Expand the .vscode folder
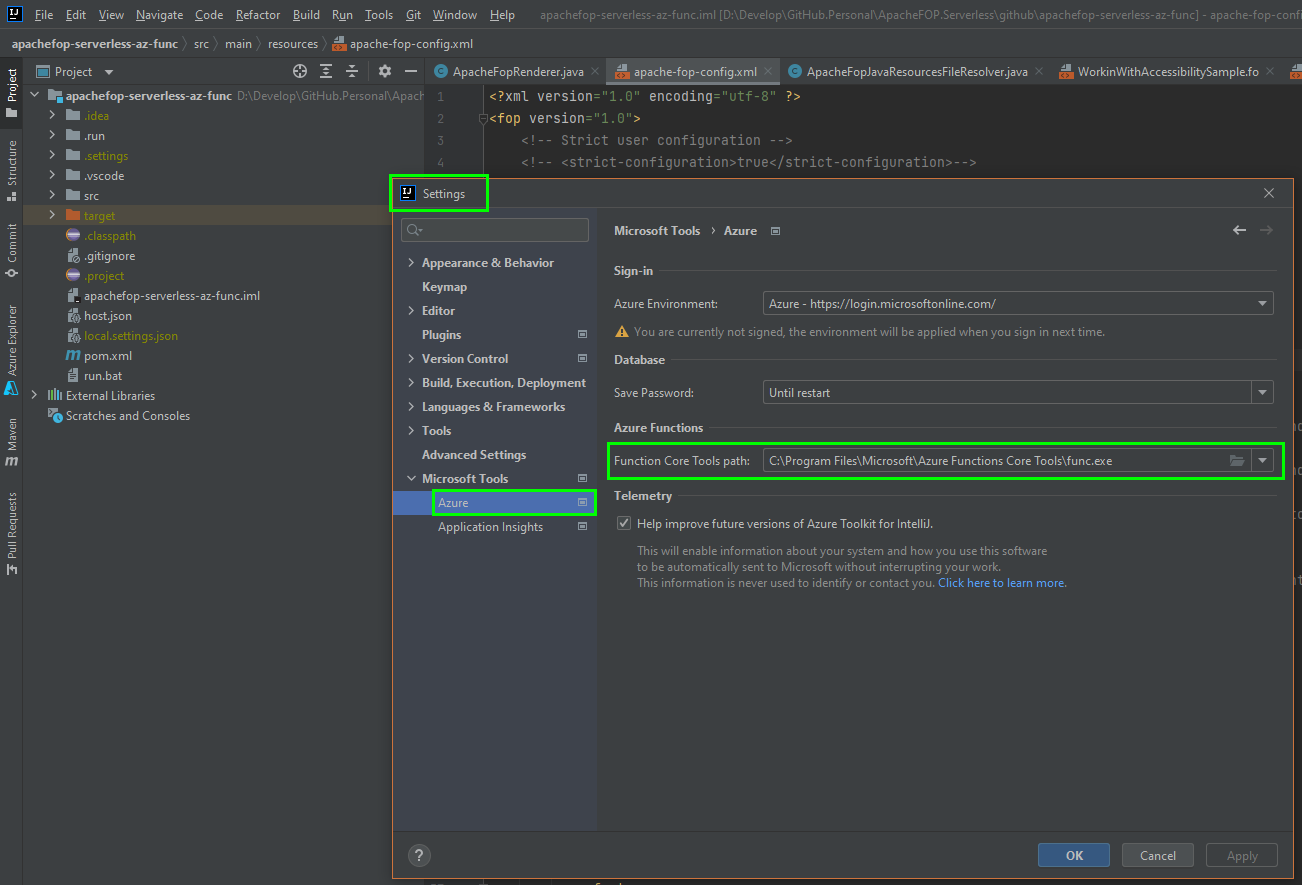This screenshot has width=1302, height=885. 52,176
